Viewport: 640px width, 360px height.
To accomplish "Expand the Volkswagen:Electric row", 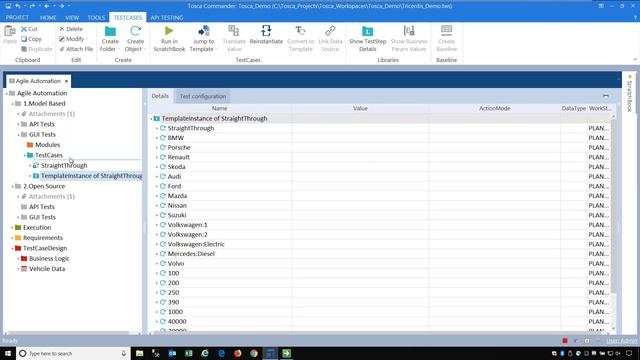I will 157,244.
